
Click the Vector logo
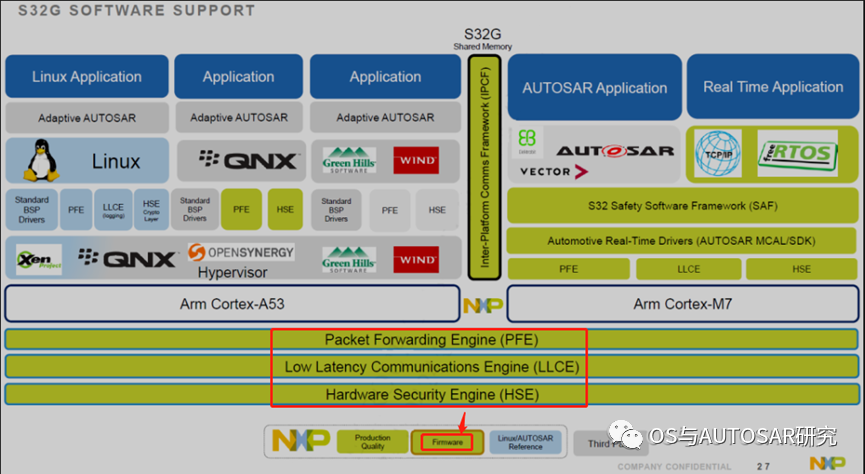[554, 172]
